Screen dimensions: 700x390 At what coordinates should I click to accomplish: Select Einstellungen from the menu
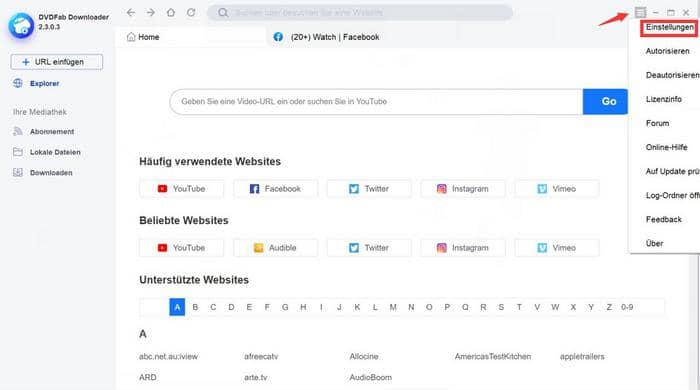tap(669, 27)
